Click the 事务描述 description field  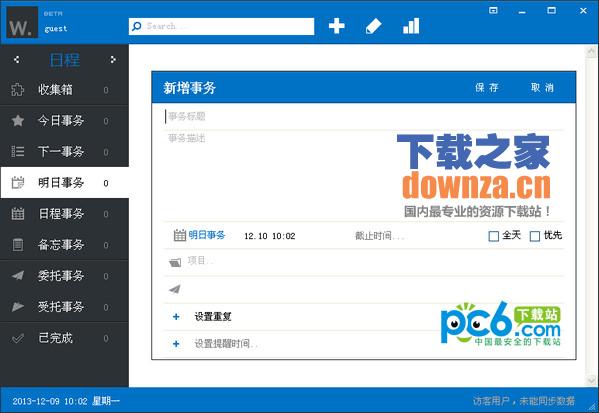click(x=364, y=175)
